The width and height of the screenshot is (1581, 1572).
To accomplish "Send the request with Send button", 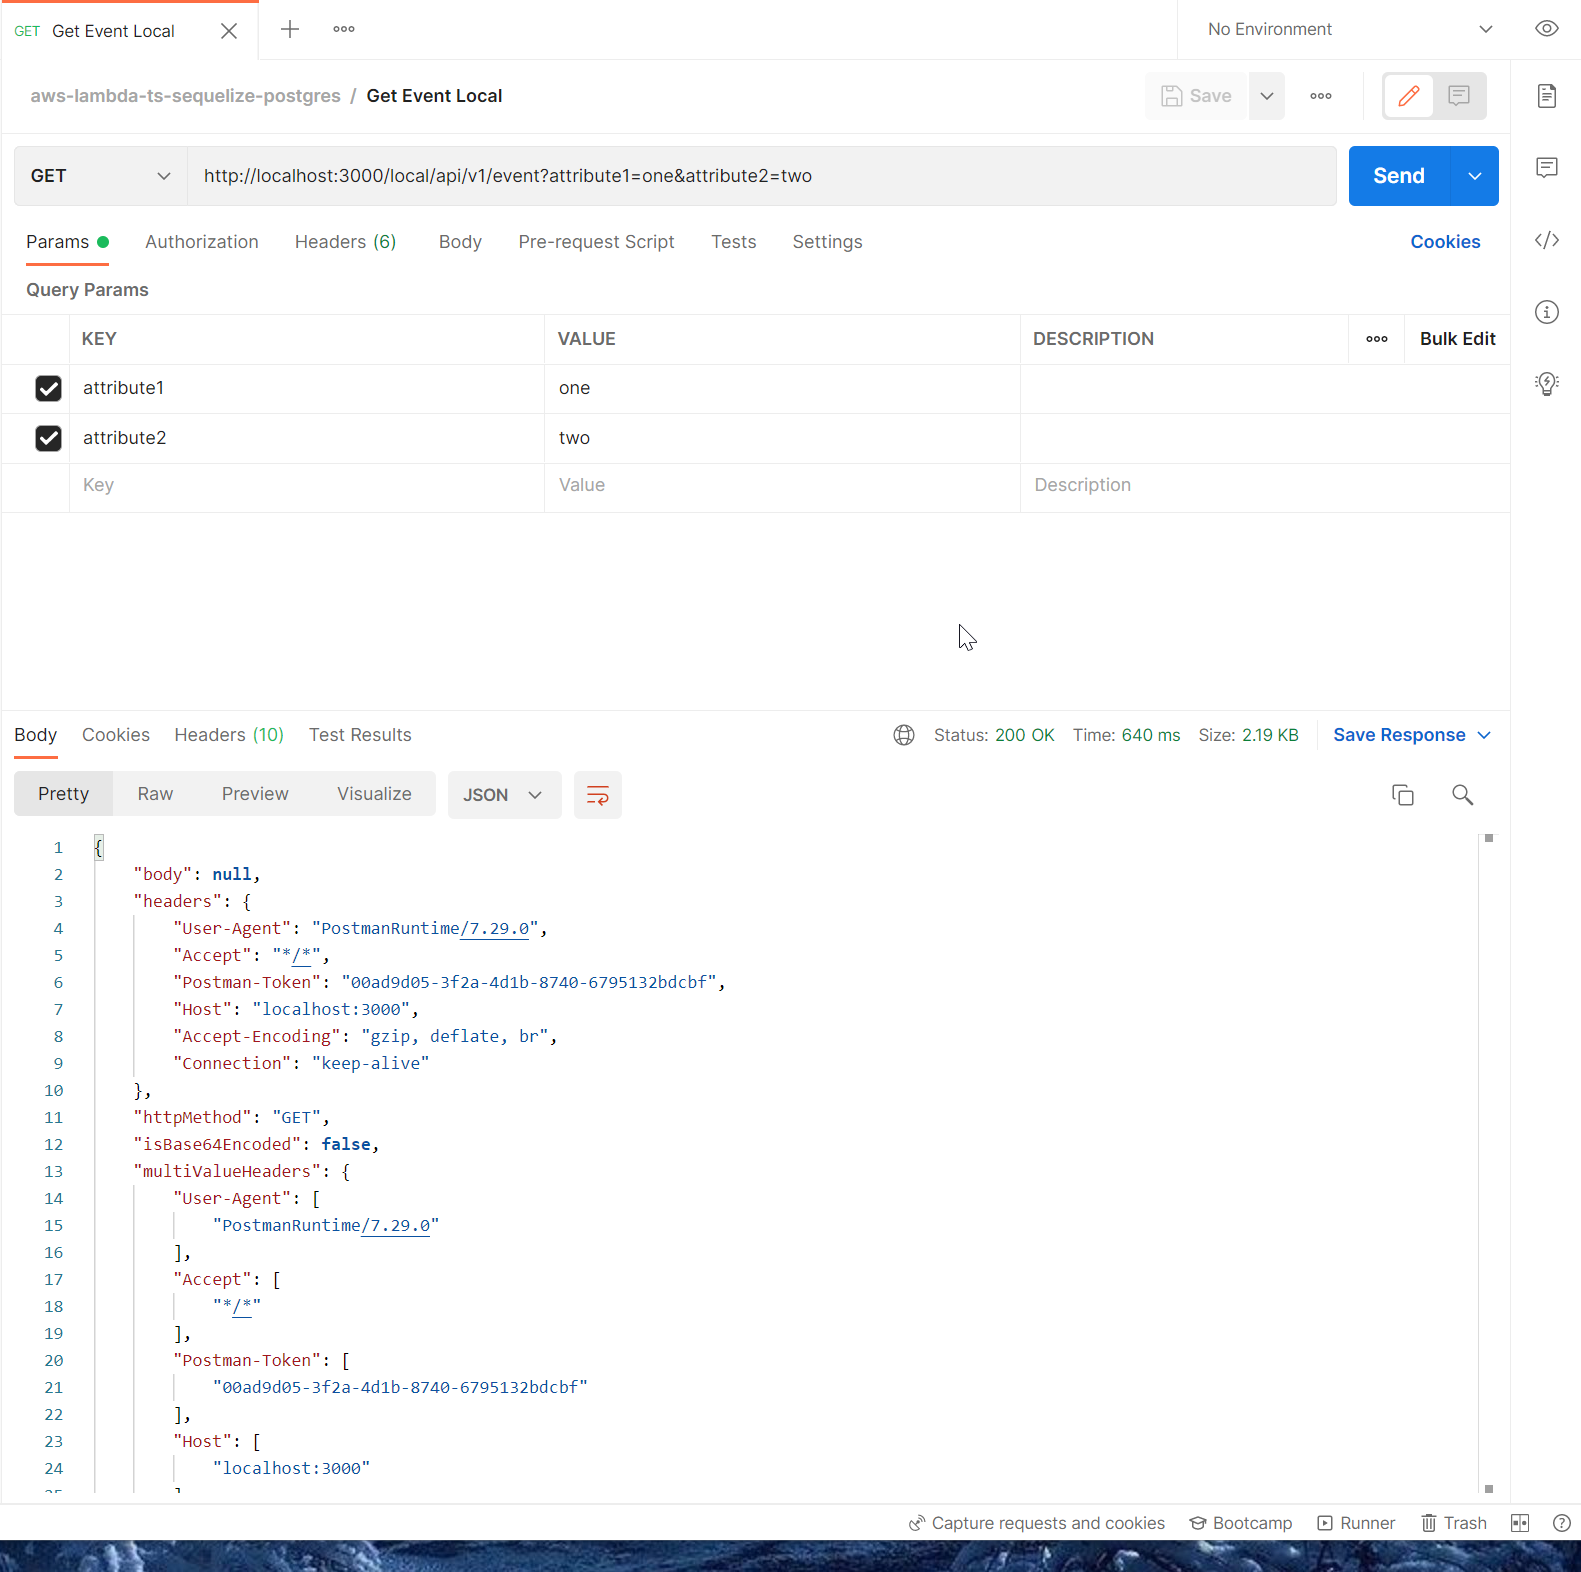I will 1399,176.
